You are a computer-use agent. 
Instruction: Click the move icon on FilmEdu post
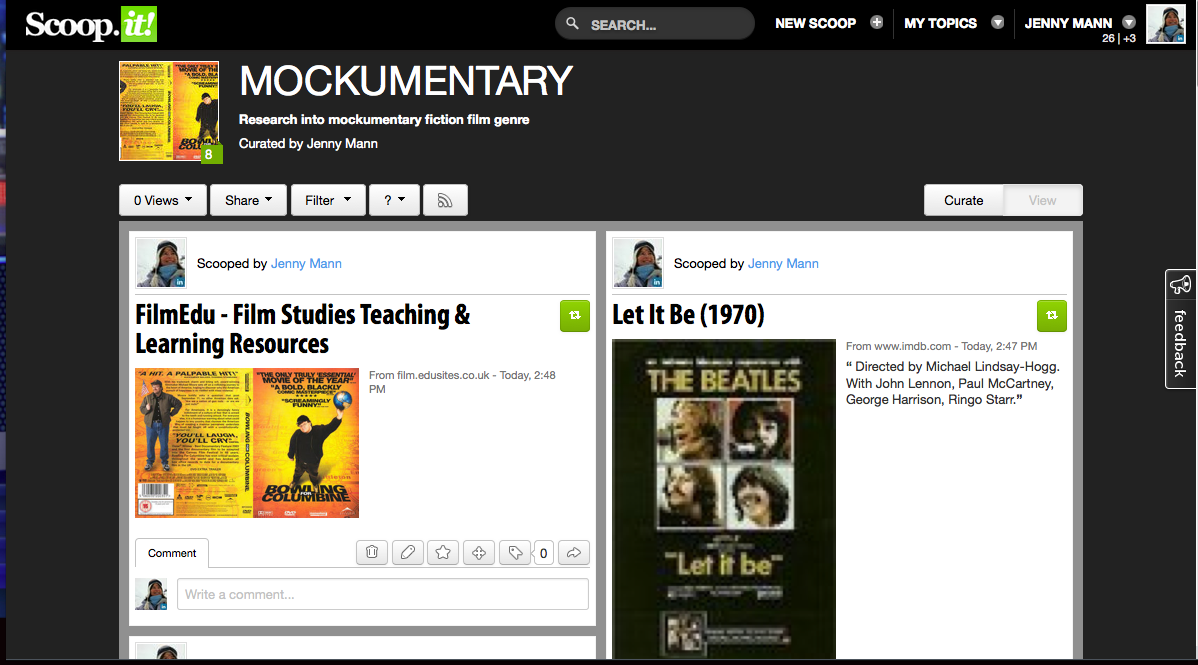tap(479, 552)
